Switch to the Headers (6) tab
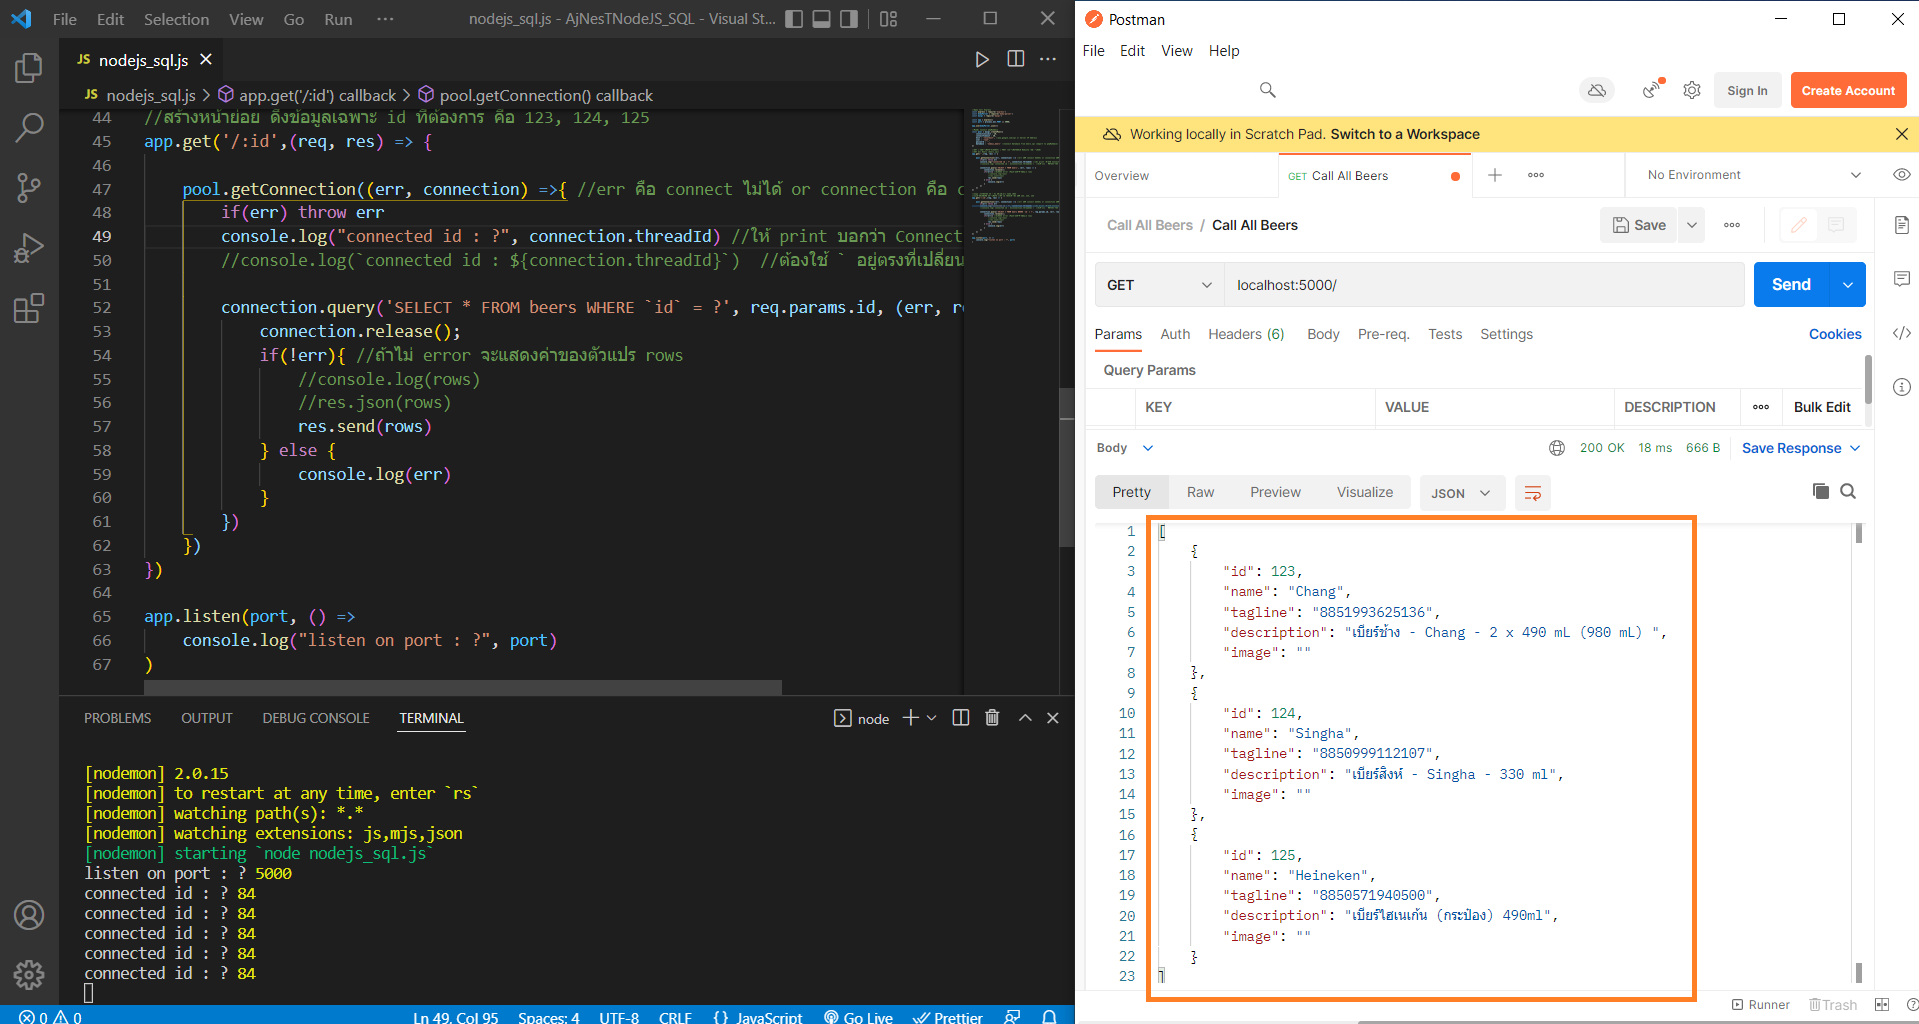1919x1024 pixels. pos(1246,334)
